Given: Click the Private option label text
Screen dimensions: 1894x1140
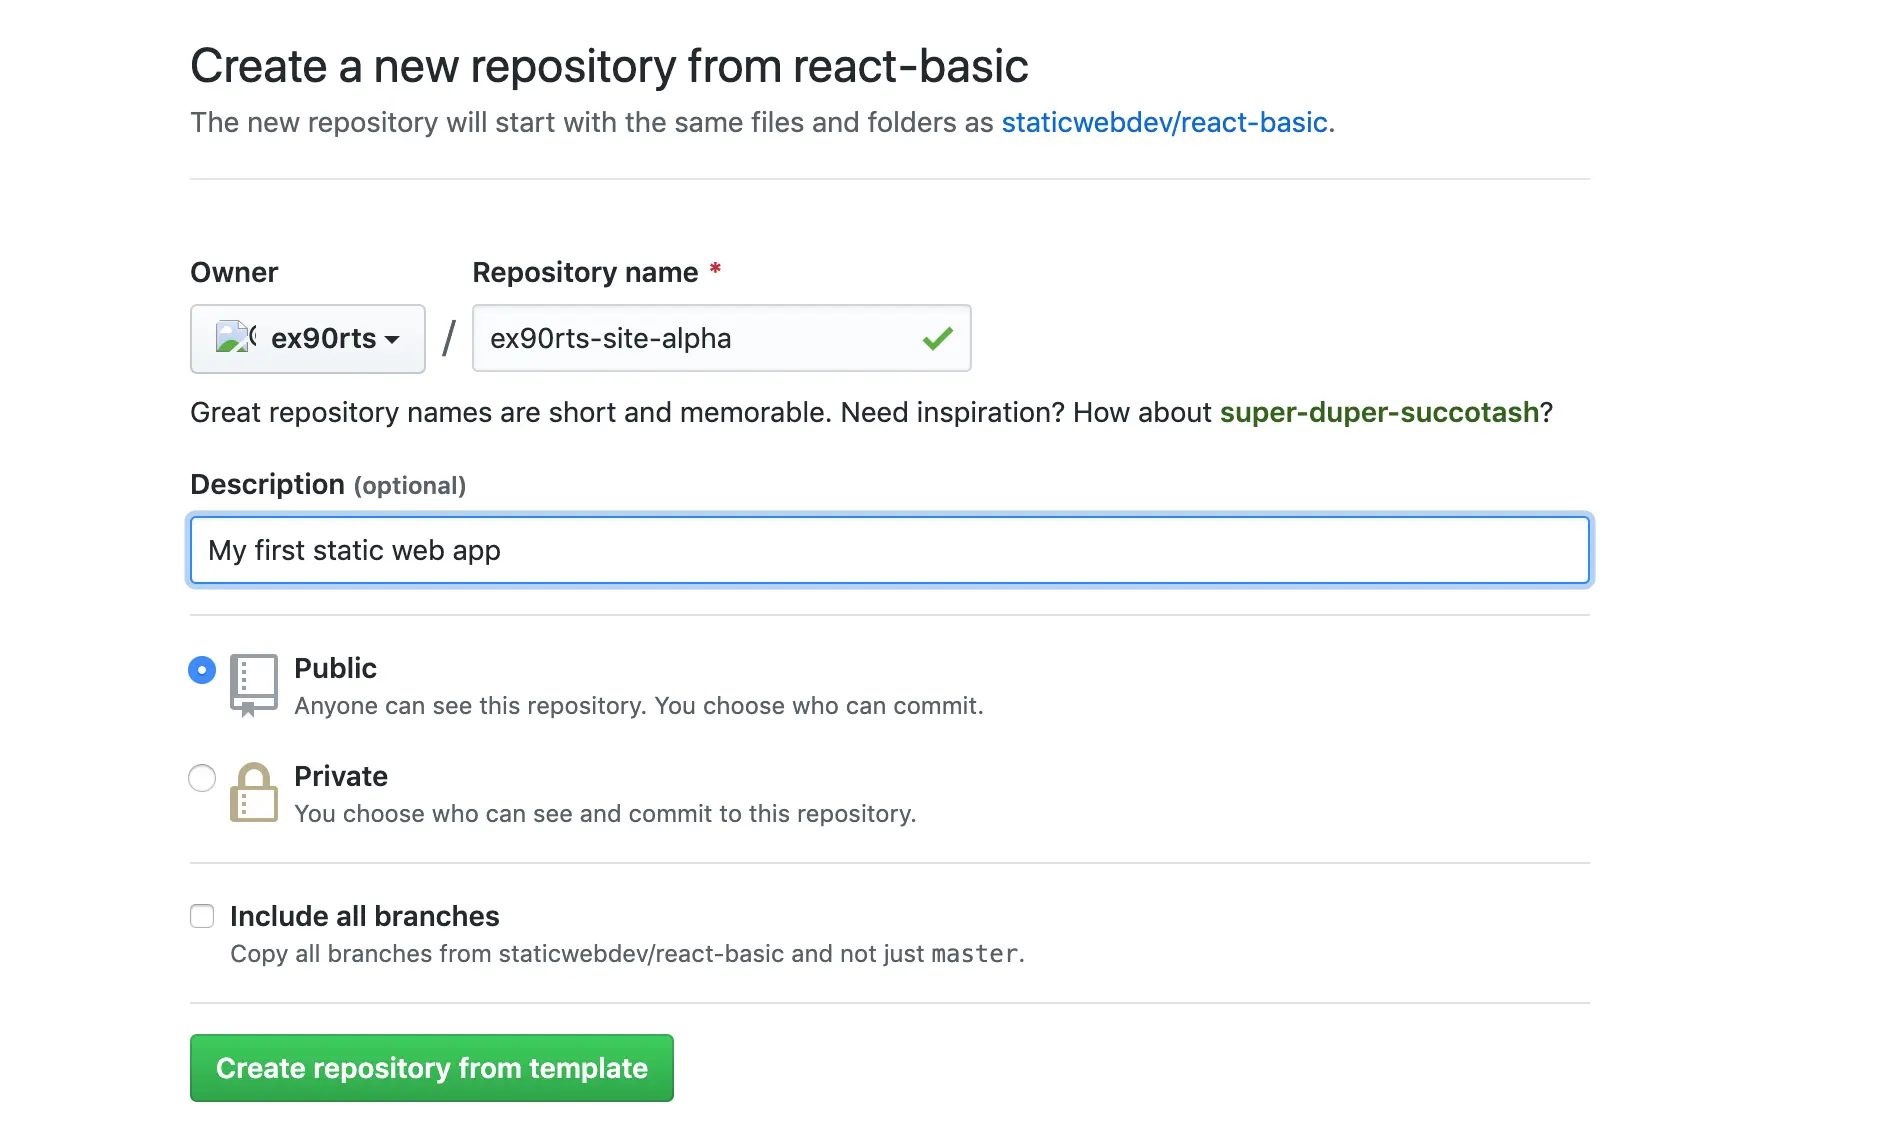Looking at the screenshot, I should tap(340, 776).
